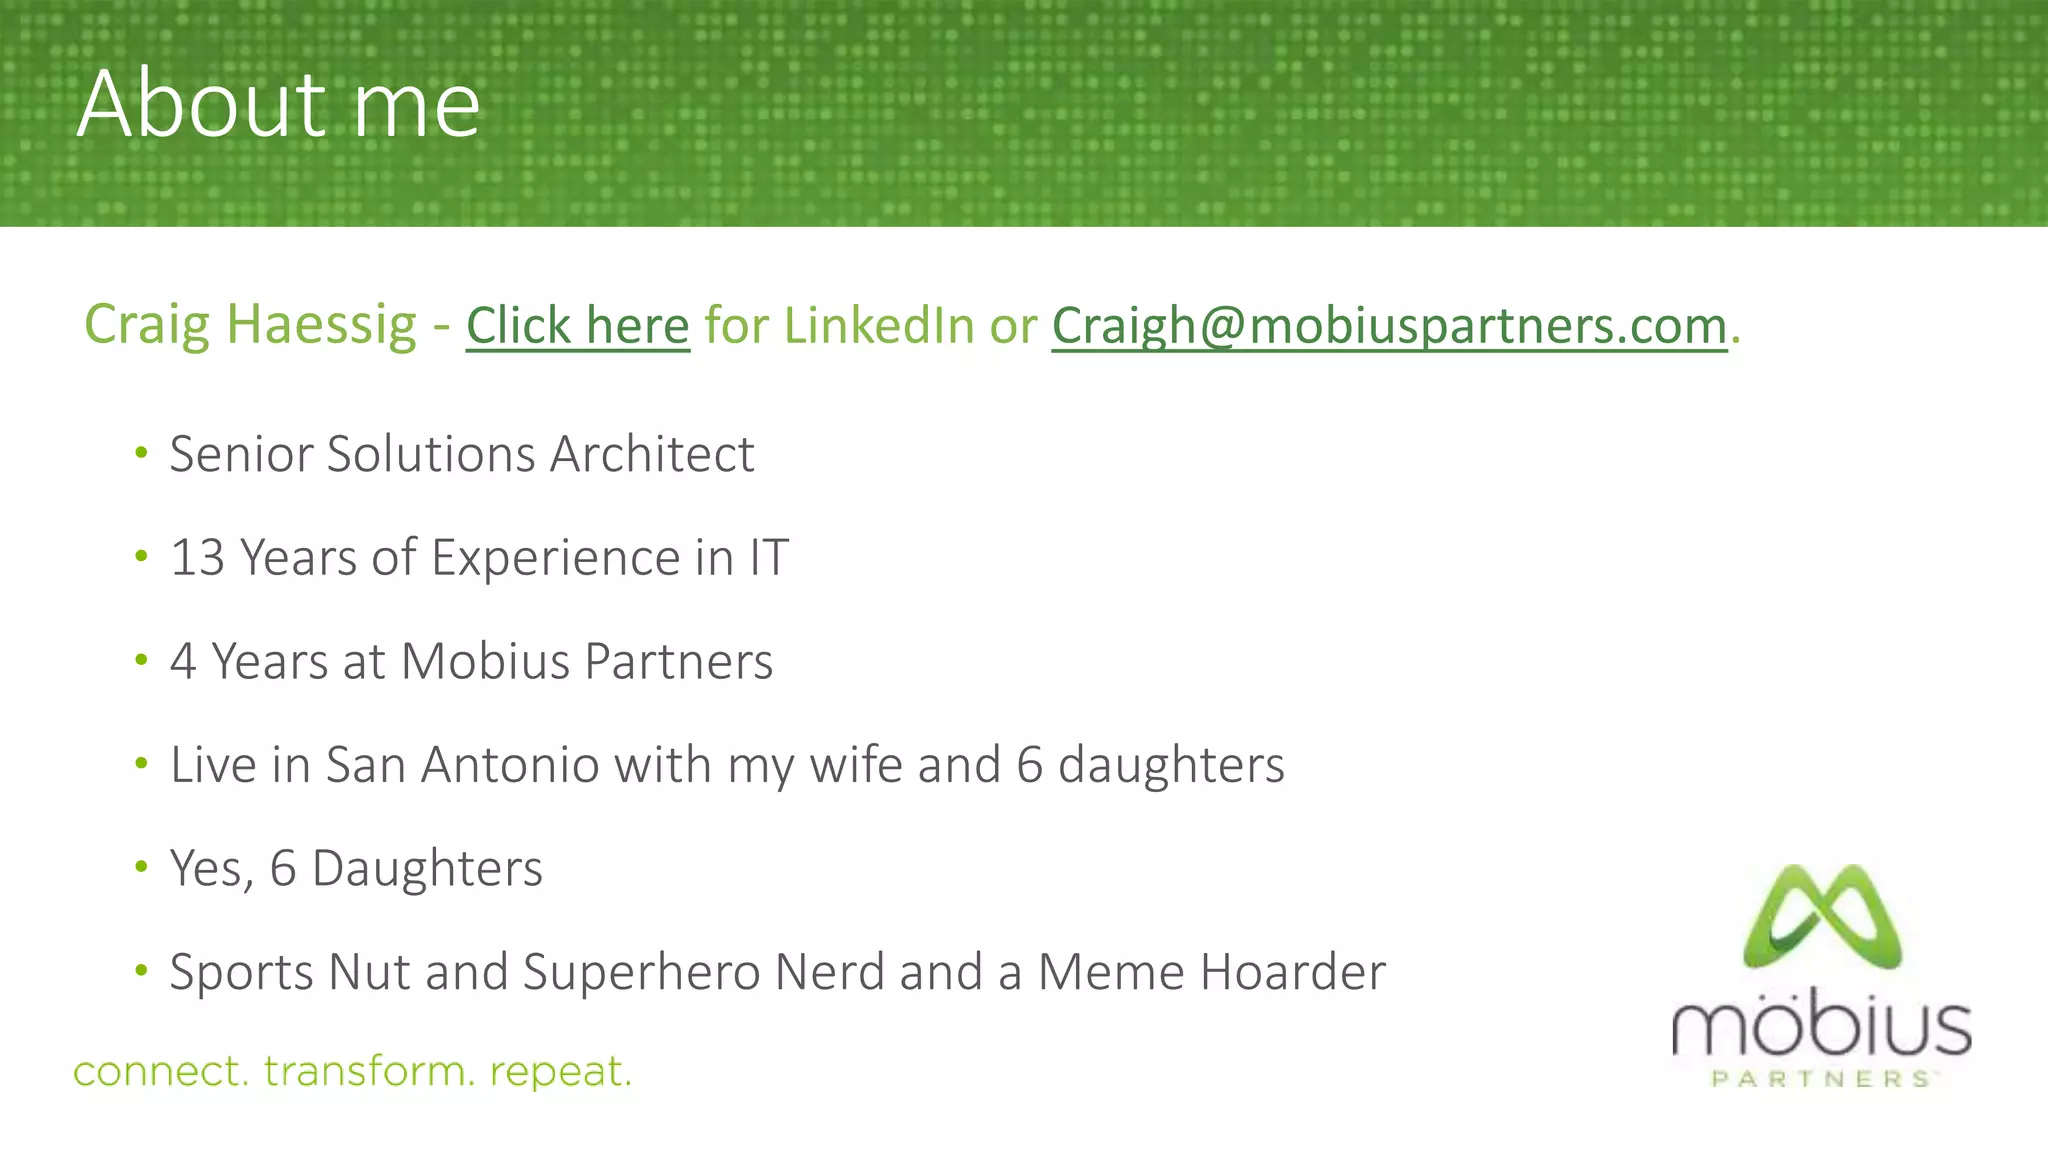2048x1152 pixels.
Task: Select the 'Senior Solutions Architect' bullet
Action: pyautogui.click(x=462, y=454)
